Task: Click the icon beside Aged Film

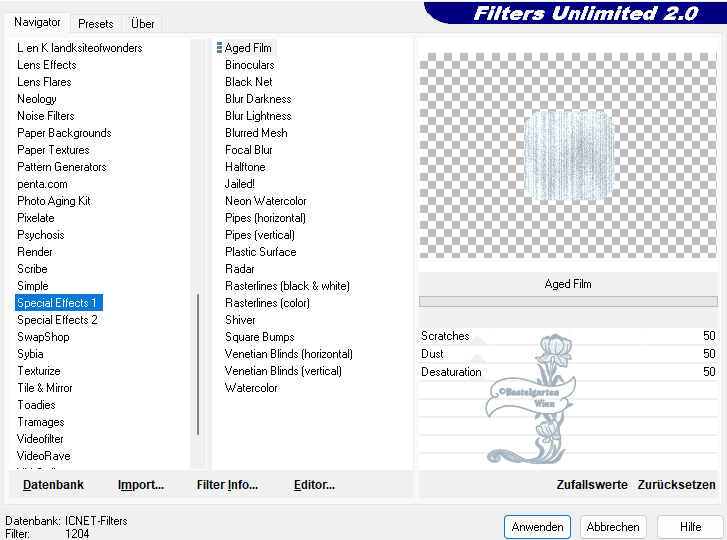Action: coord(219,48)
